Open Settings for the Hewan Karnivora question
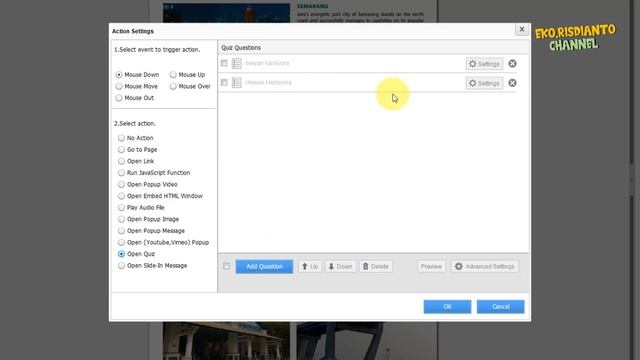The width and height of the screenshot is (640, 360). point(484,64)
